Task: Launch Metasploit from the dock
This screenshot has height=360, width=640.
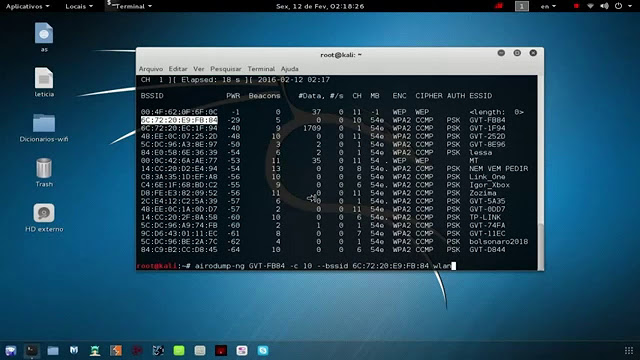Action: click(x=74, y=350)
